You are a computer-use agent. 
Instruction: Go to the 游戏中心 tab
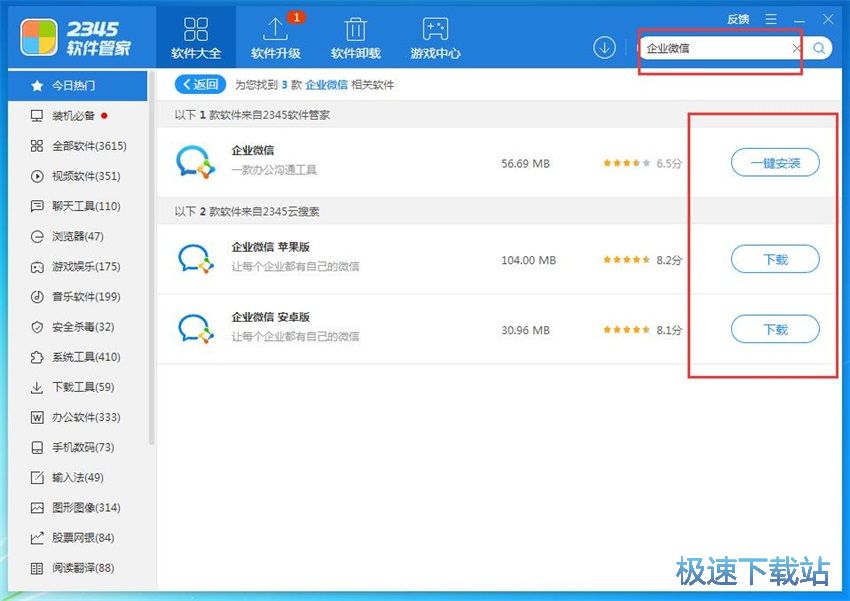(x=435, y=37)
